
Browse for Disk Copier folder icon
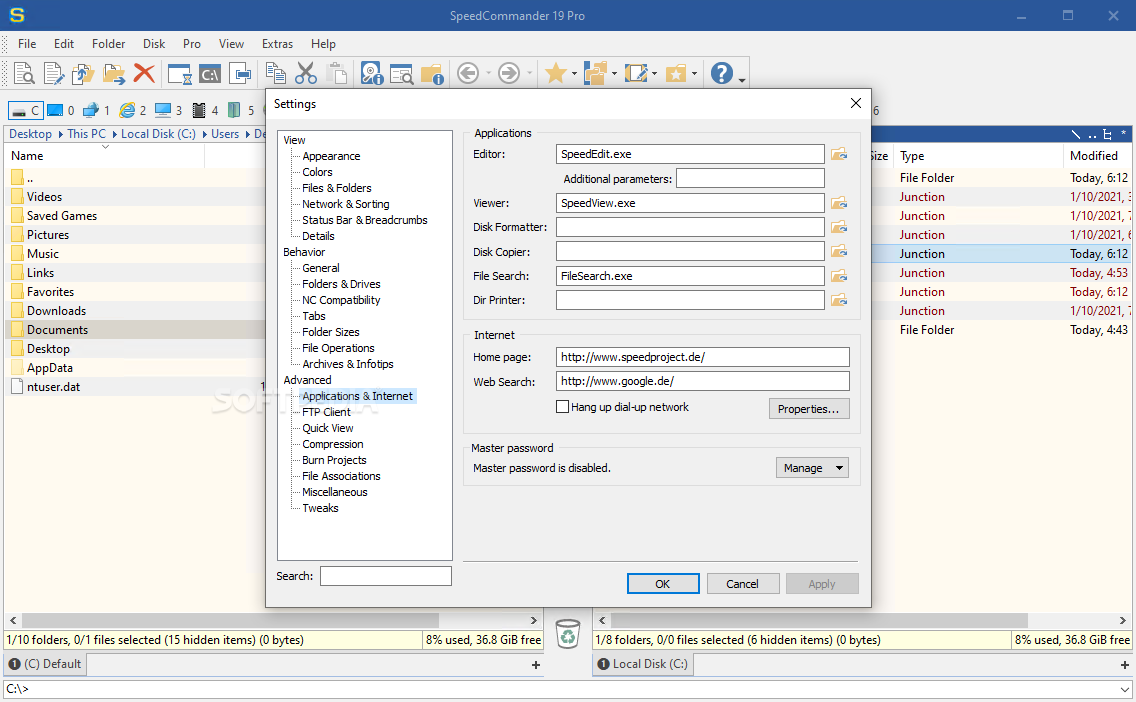point(839,252)
